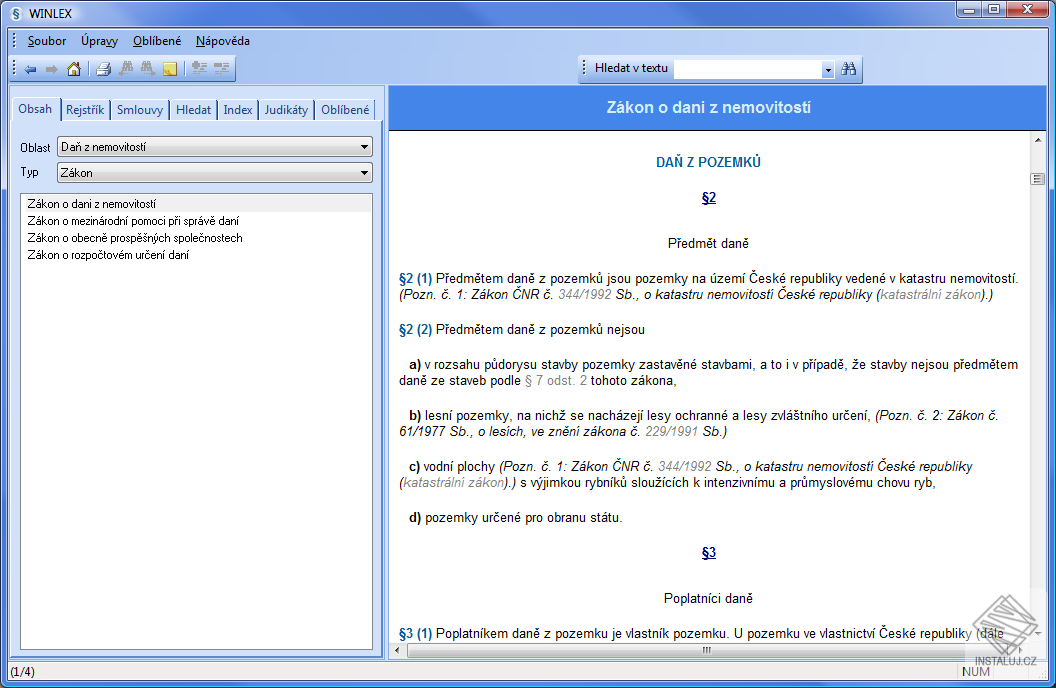1056x688 pixels.
Task: Go forward with the gray right arrow
Action: (x=51, y=69)
